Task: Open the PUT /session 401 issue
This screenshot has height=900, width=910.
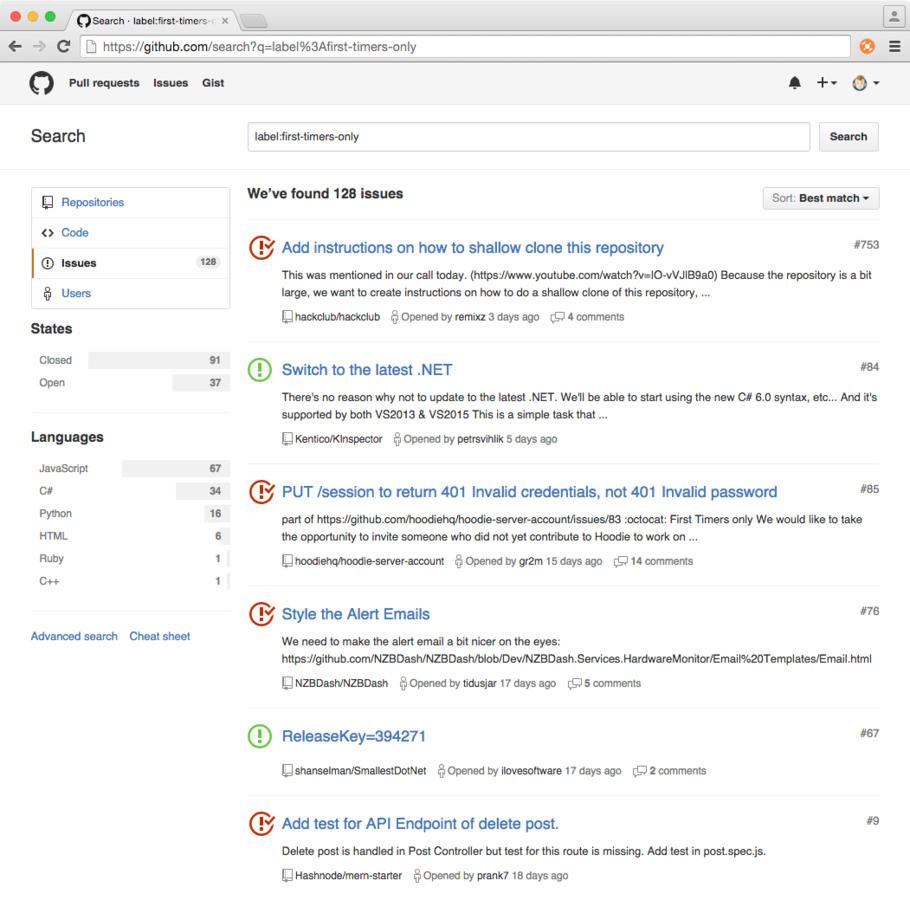Action: pos(529,492)
